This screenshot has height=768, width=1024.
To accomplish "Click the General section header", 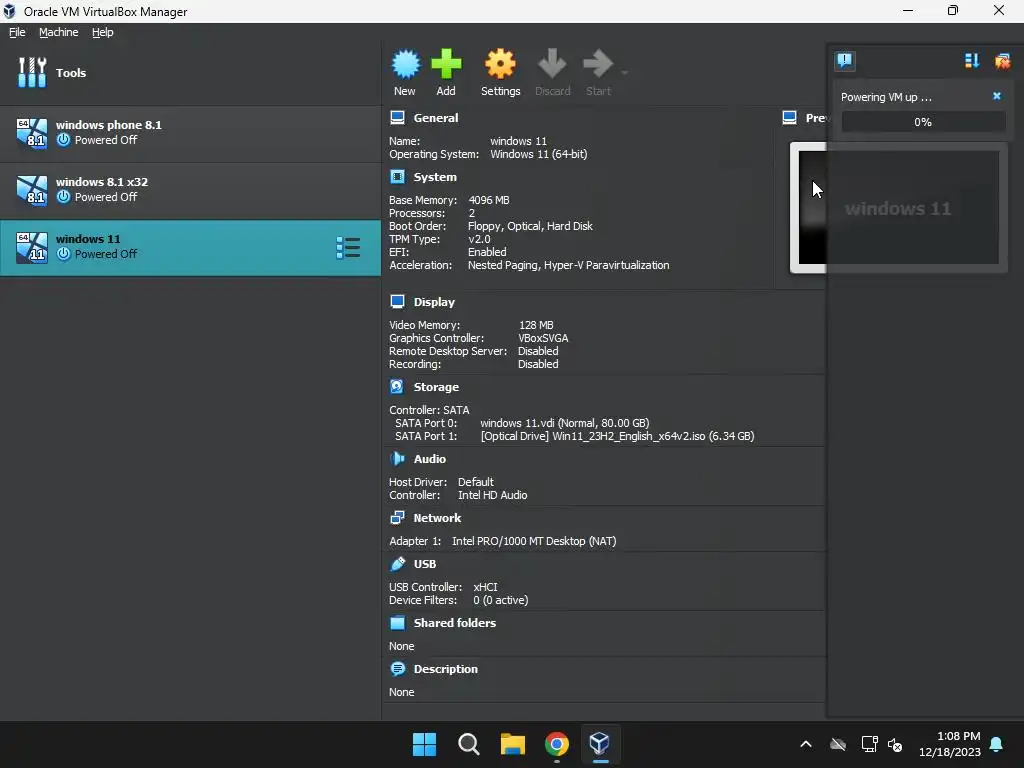I will coord(436,118).
